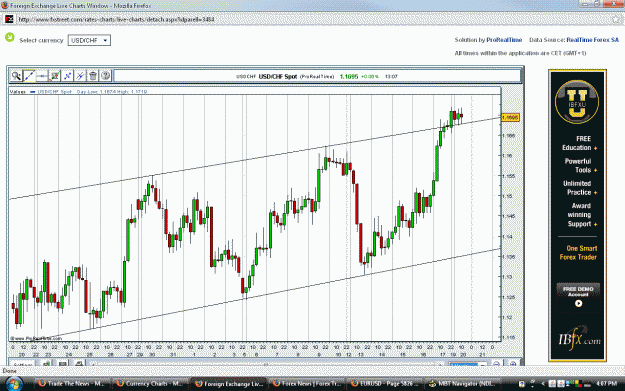The width and height of the screenshot is (625, 391).
Task: Click the trash can delete icon
Action: click(93, 76)
